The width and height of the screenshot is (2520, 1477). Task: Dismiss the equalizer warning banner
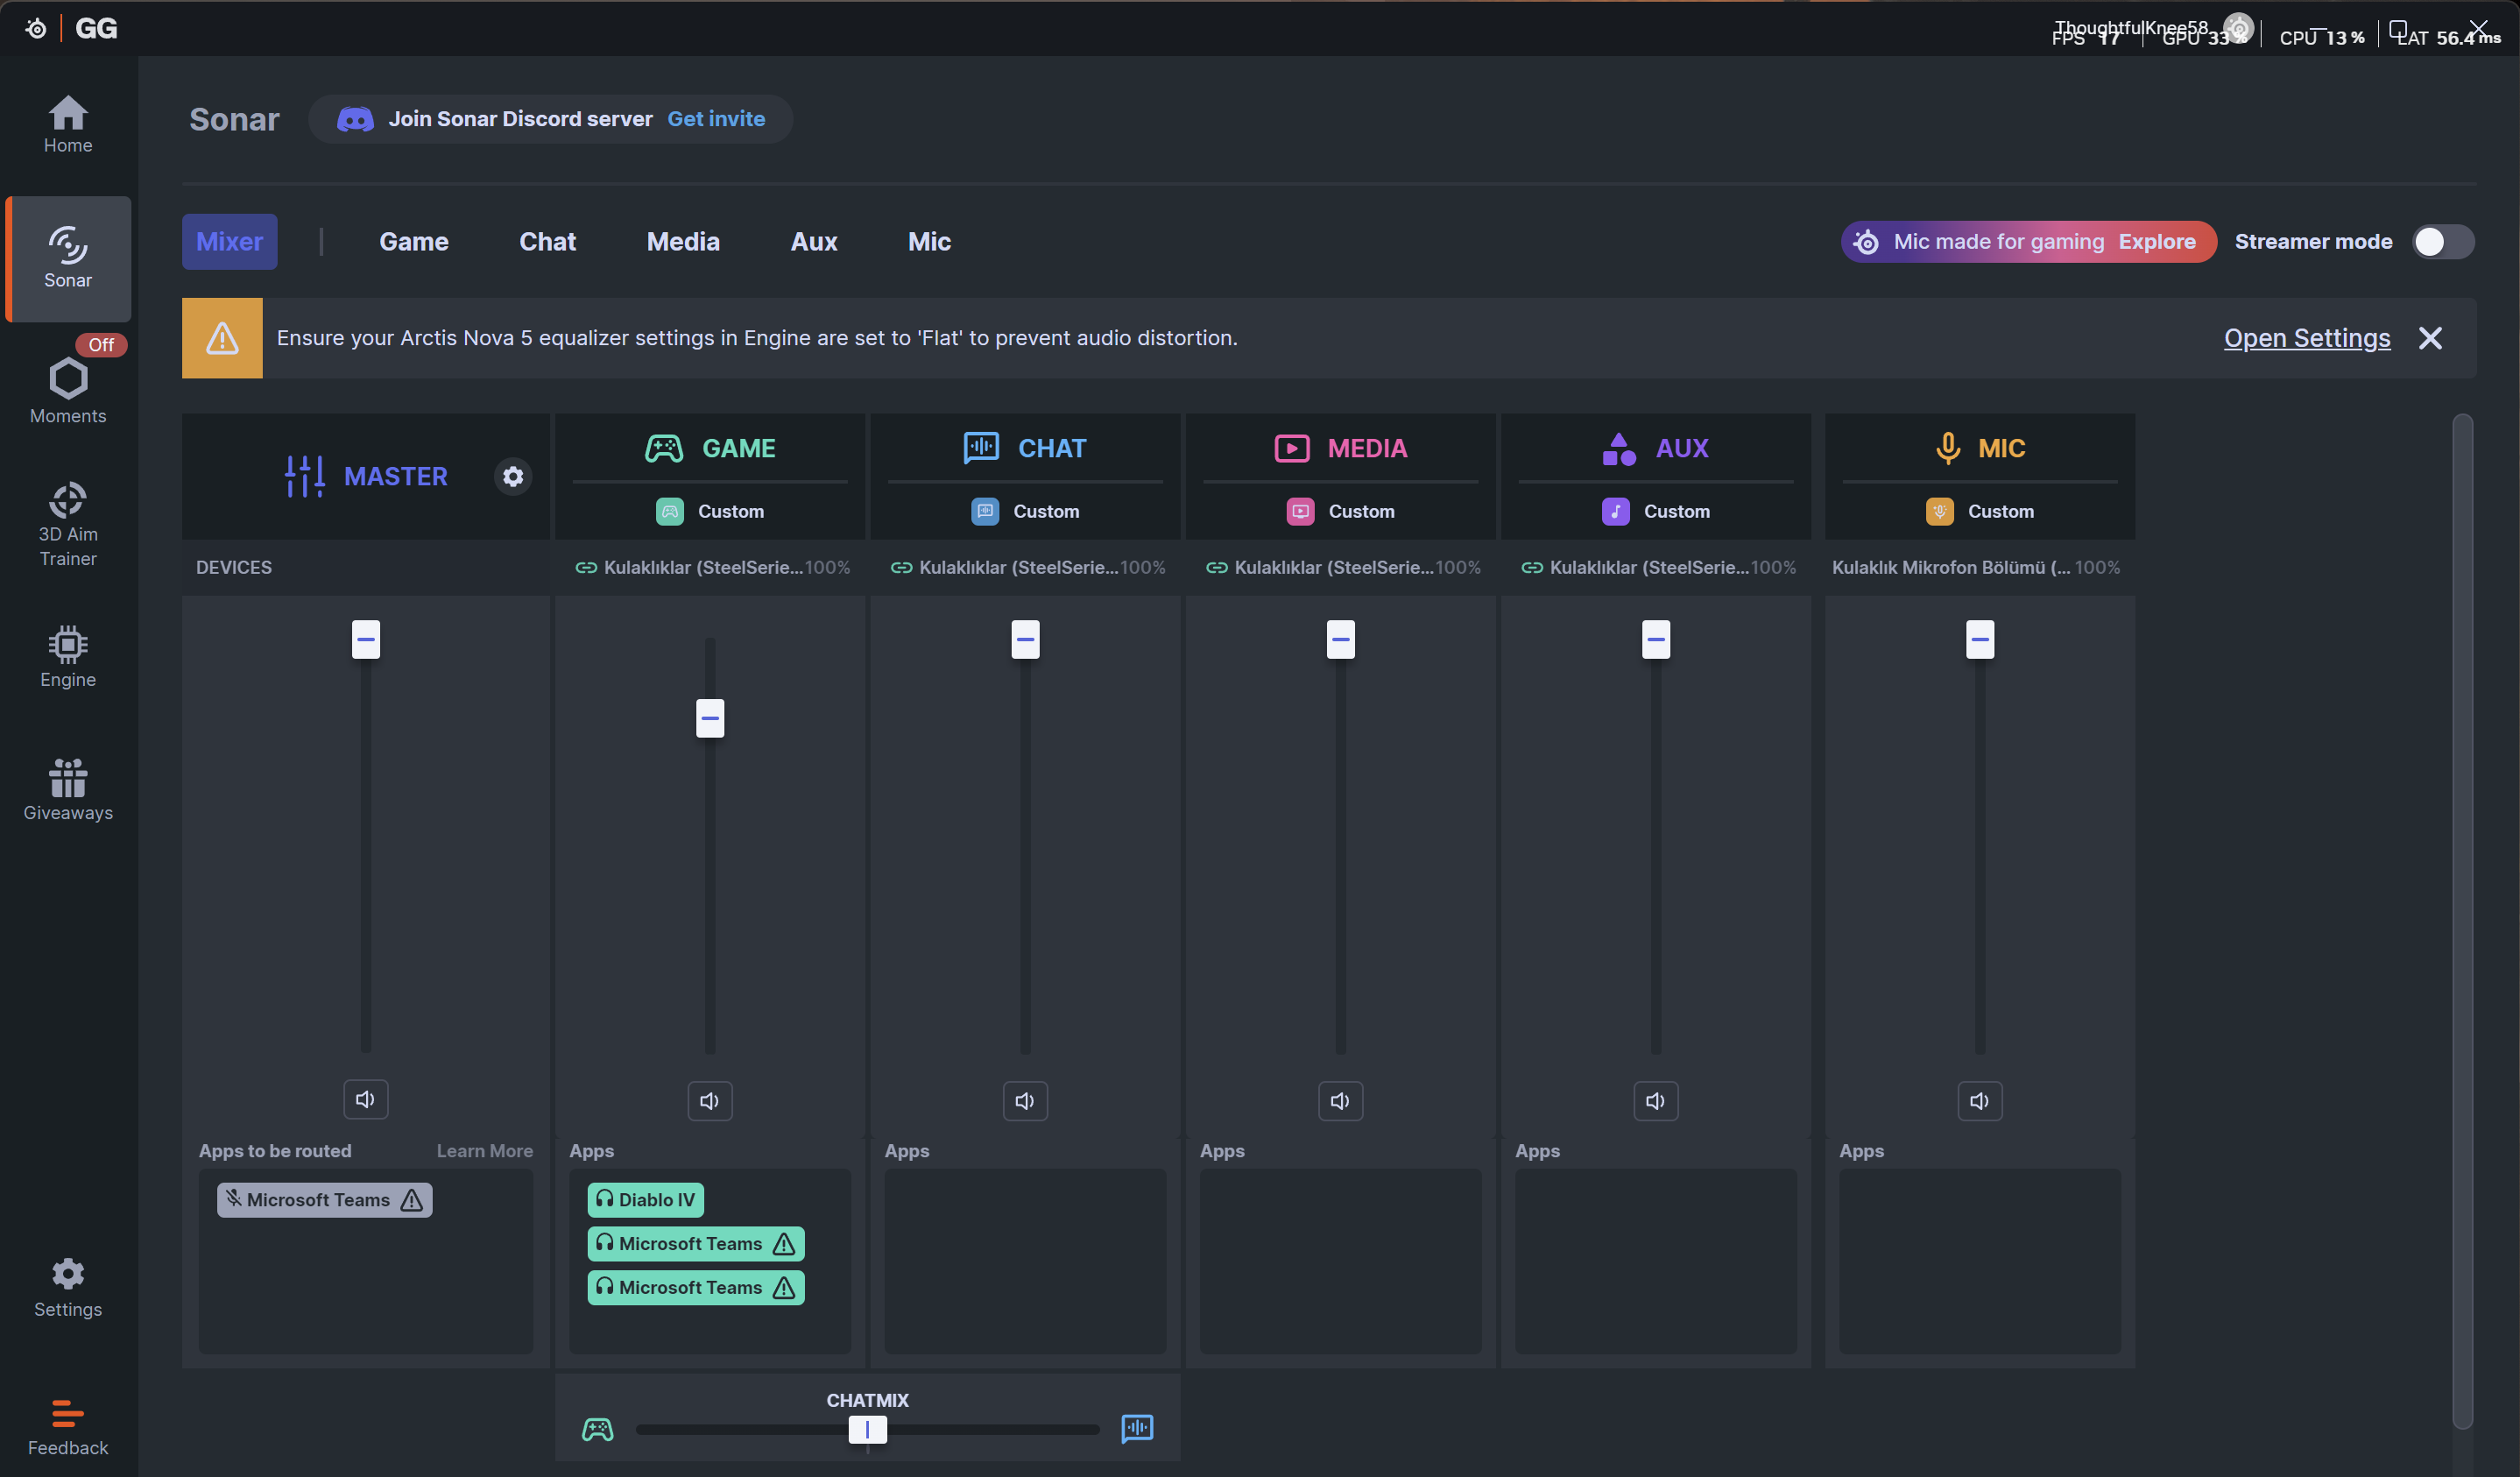(x=2430, y=338)
